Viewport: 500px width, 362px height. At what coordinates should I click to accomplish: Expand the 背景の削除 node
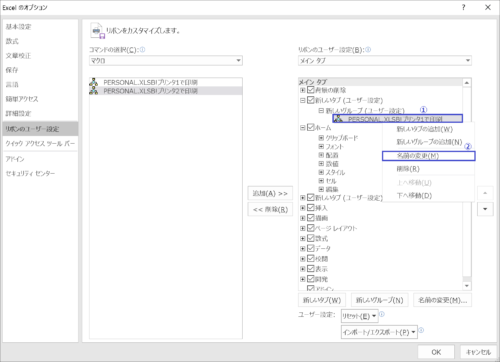point(303,90)
